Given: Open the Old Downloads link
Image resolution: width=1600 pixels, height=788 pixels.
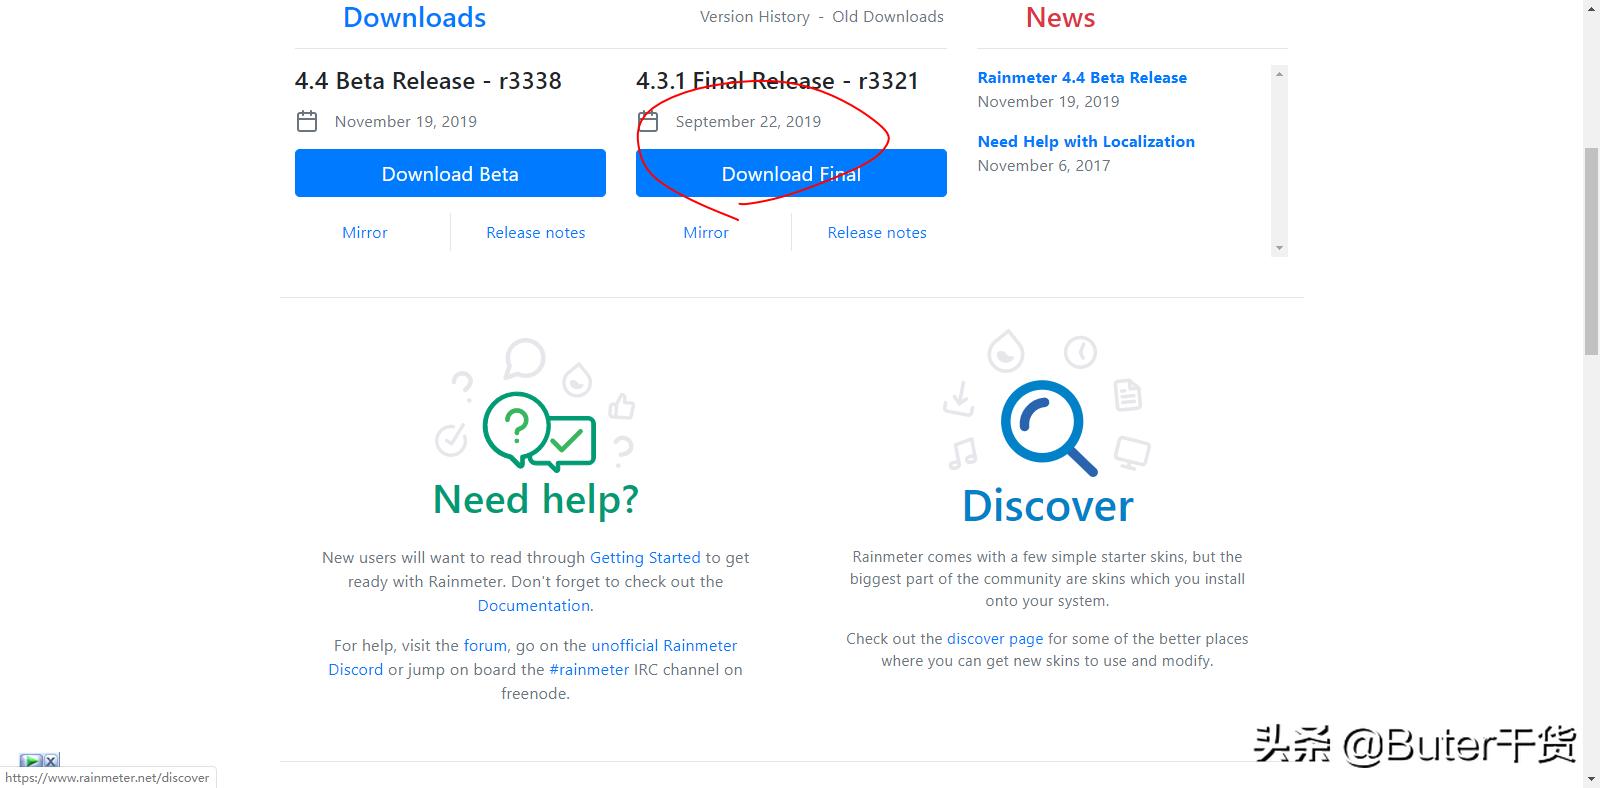Looking at the screenshot, I should 888,17.
